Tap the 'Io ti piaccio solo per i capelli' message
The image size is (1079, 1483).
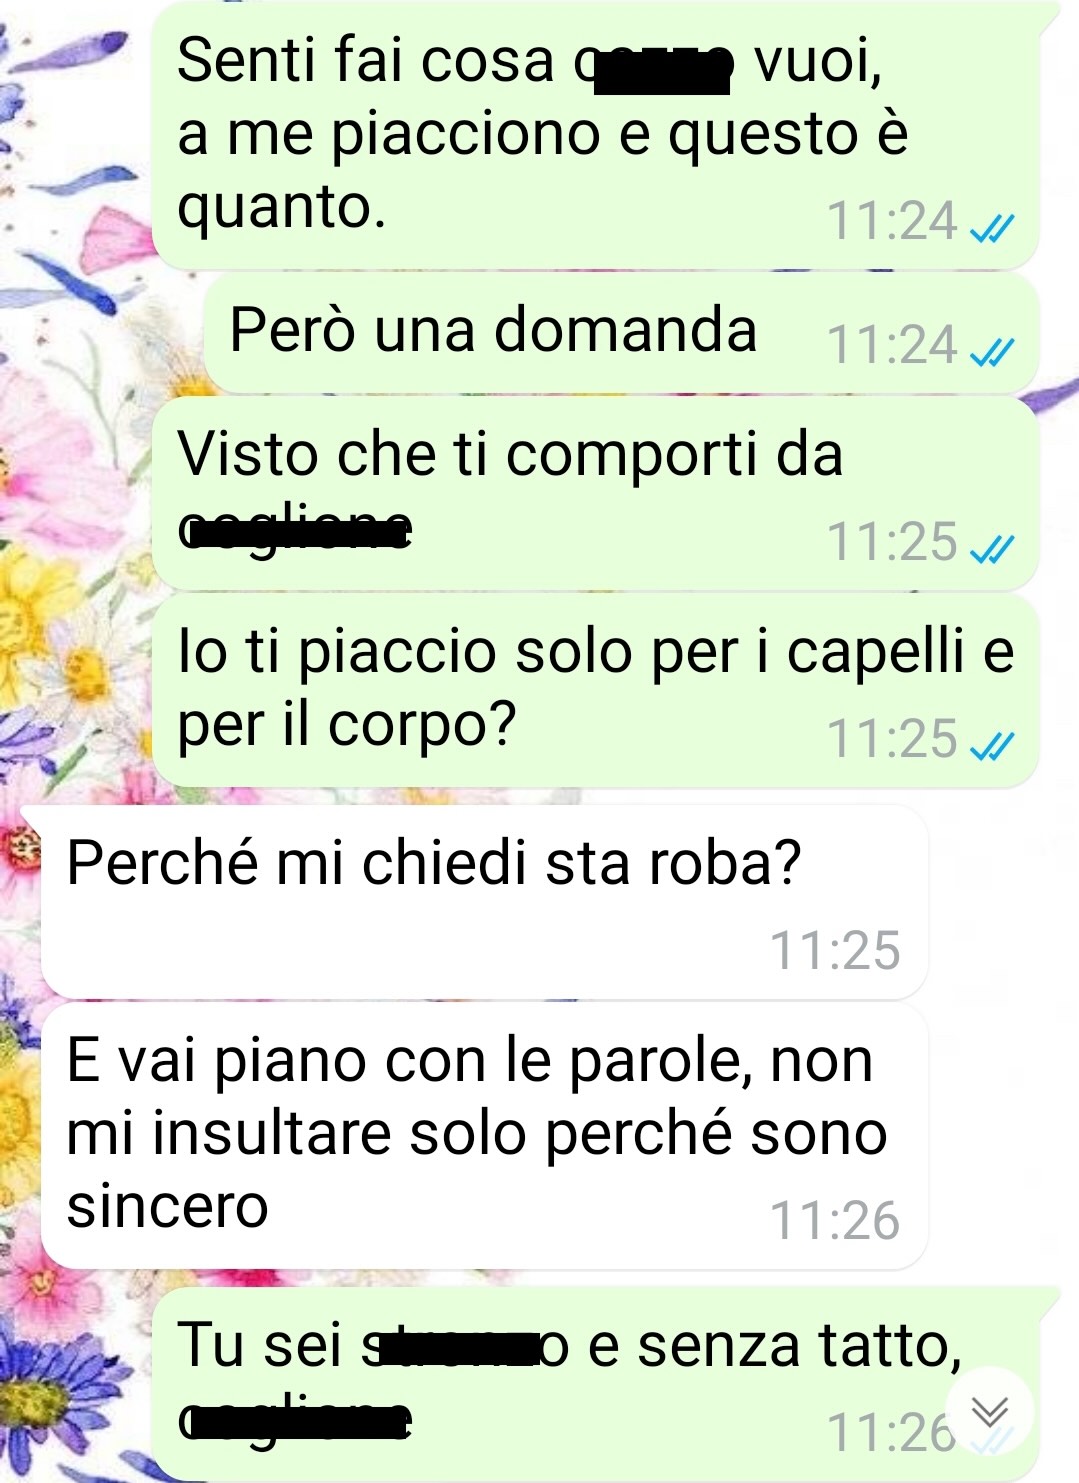596,690
